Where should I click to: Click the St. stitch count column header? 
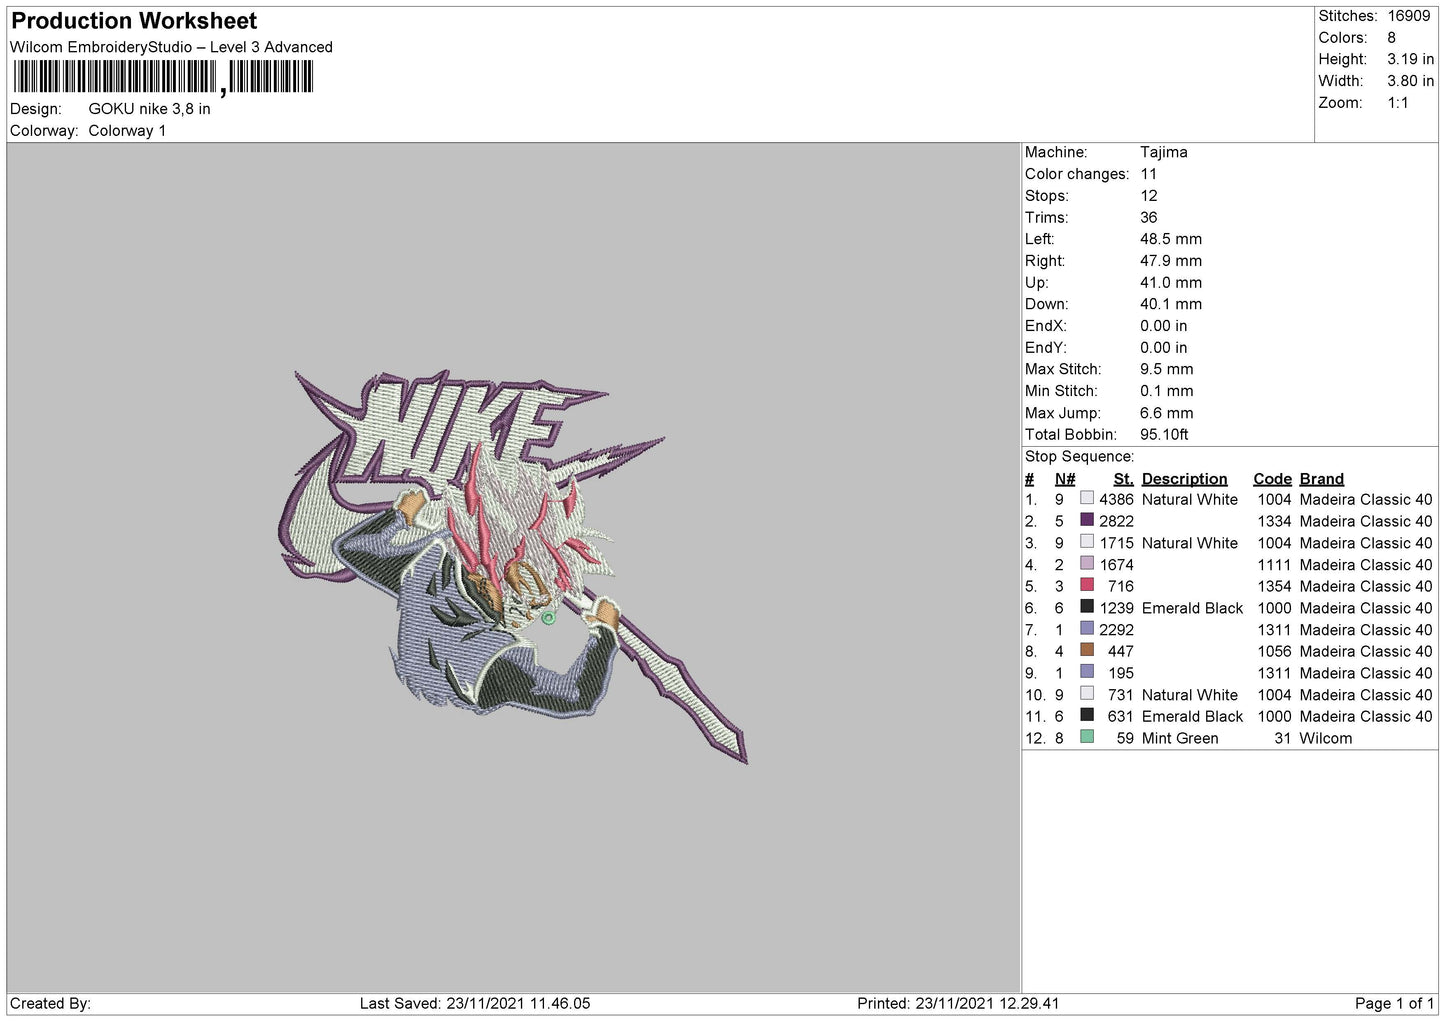click(x=1123, y=479)
